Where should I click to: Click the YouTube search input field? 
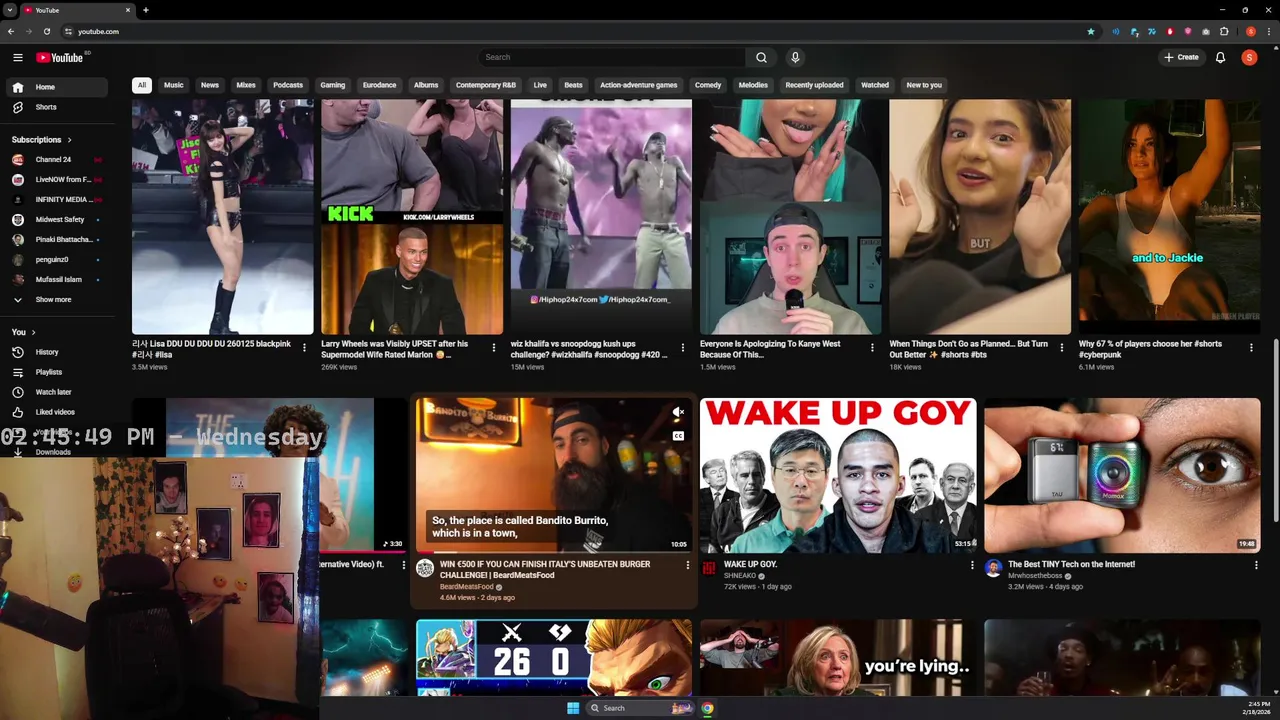click(x=611, y=57)
